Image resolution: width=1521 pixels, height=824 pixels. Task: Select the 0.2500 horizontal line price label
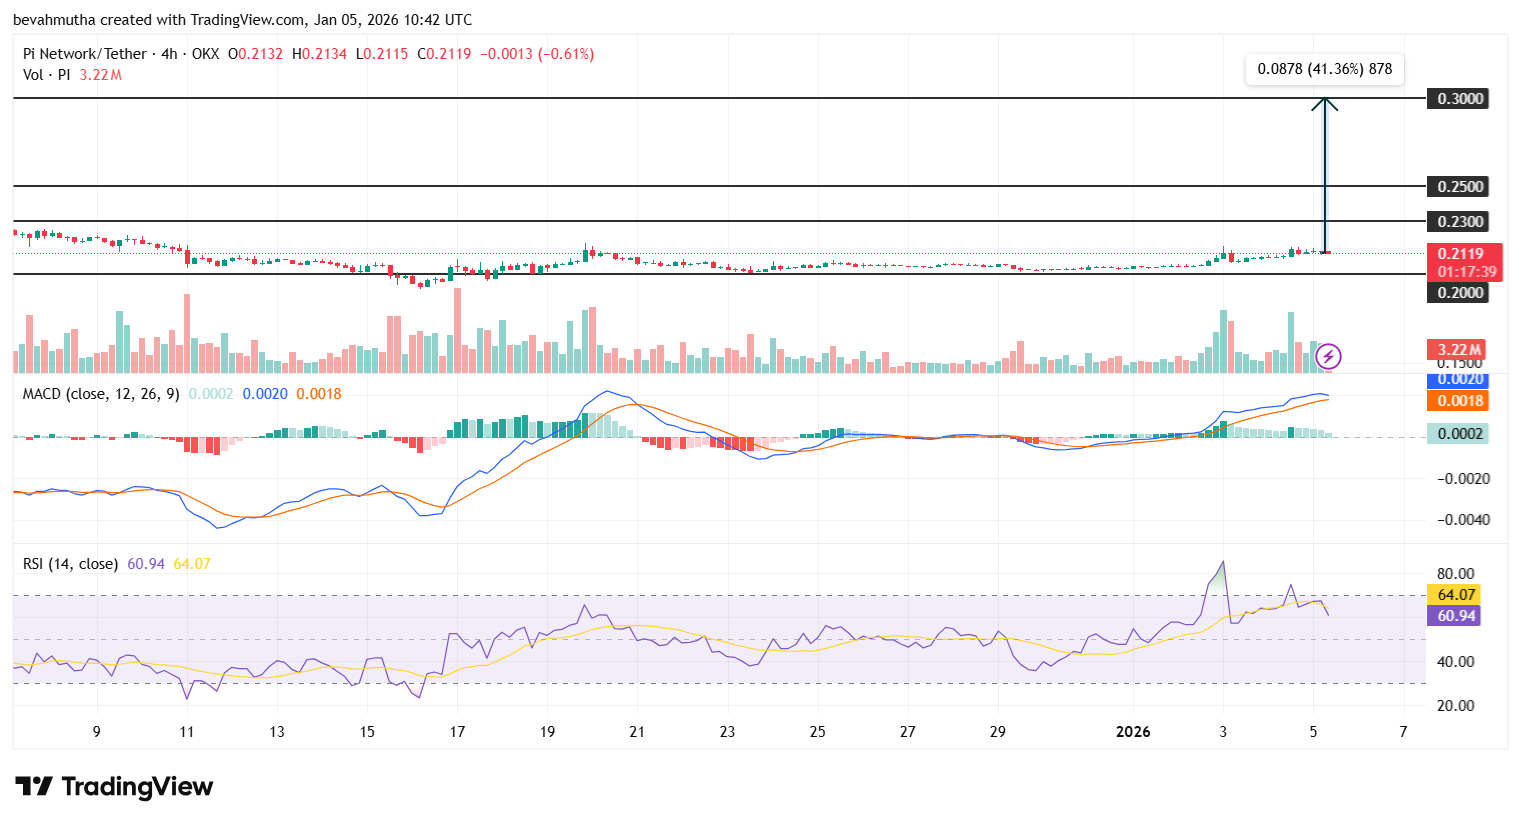coord(1460,187)
